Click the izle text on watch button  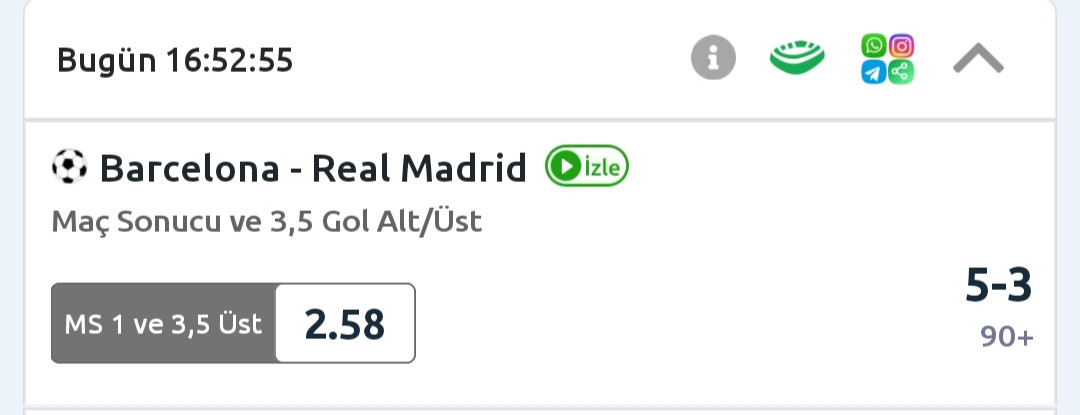pyautogui.click(x=603, y=168)
